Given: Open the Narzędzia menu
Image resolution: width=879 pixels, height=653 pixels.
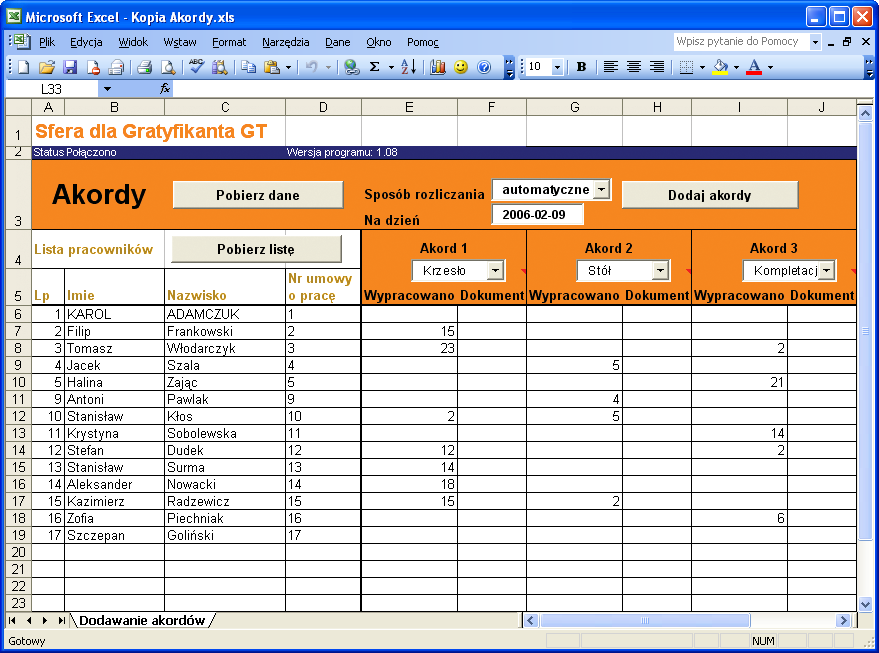Looking at the screenshot, I should pos(286,42).
